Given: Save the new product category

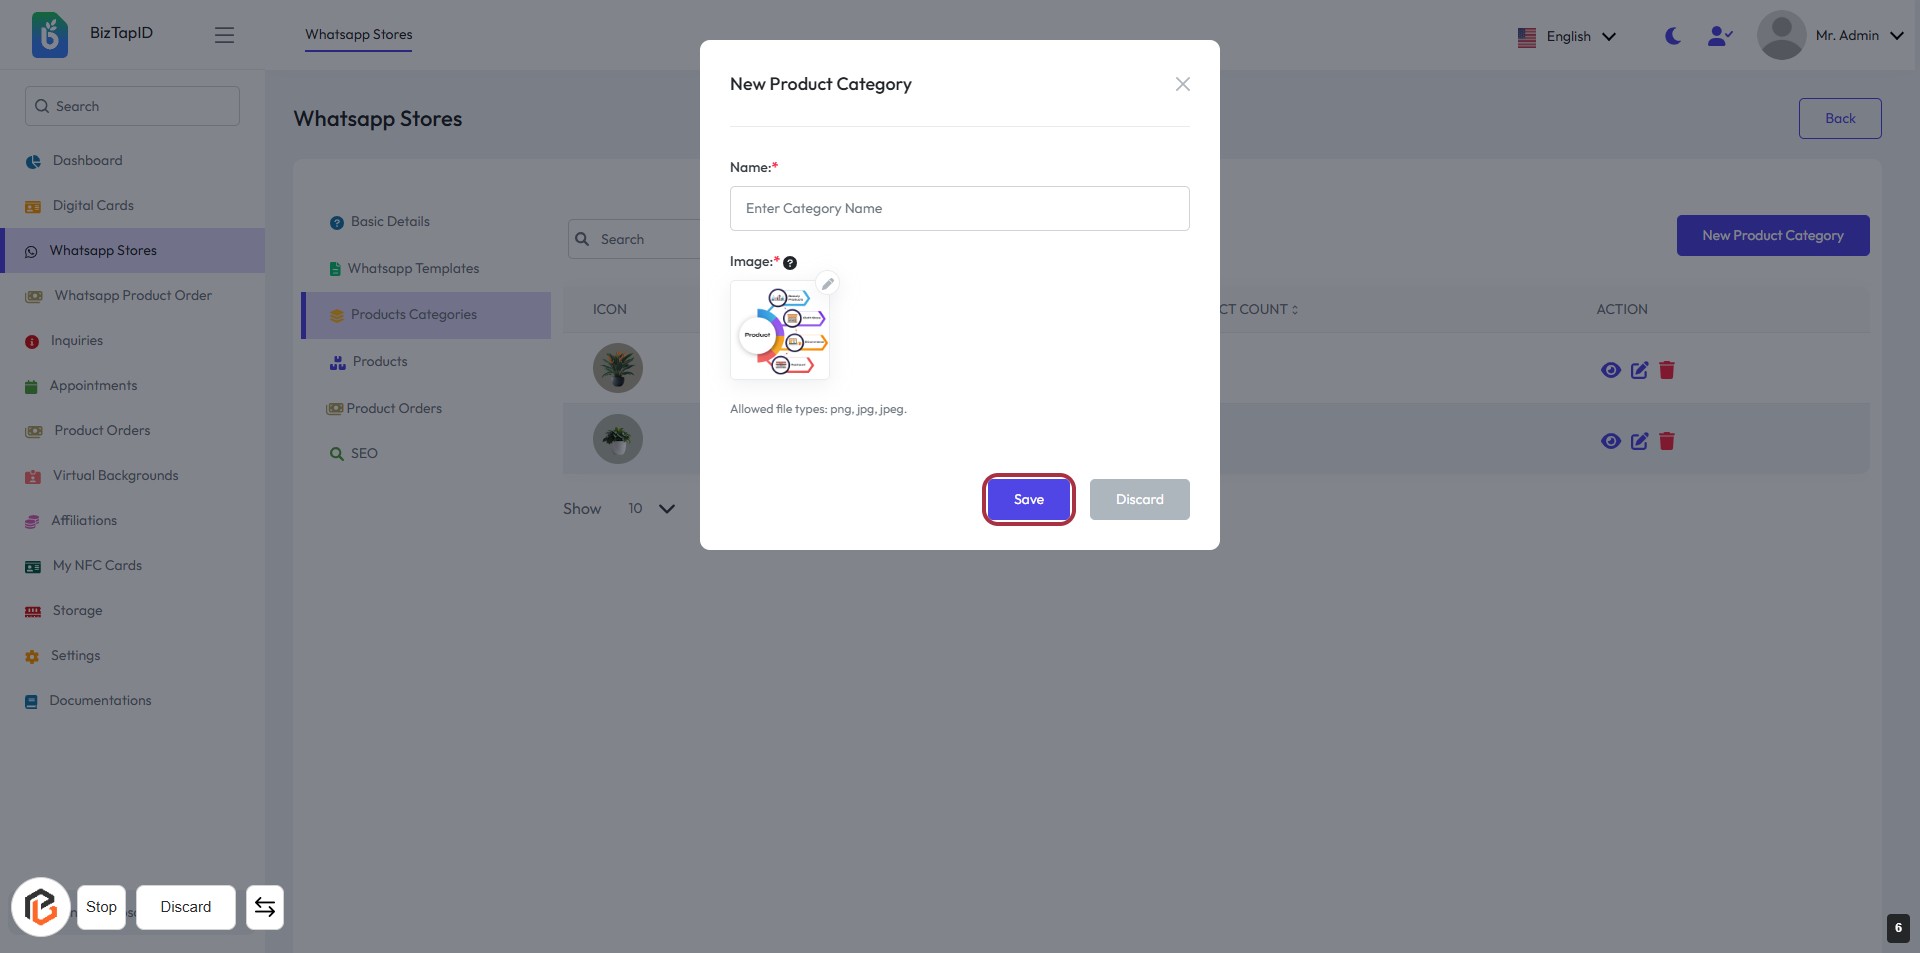Looking at the screenshot, I should click(1028, 500).
